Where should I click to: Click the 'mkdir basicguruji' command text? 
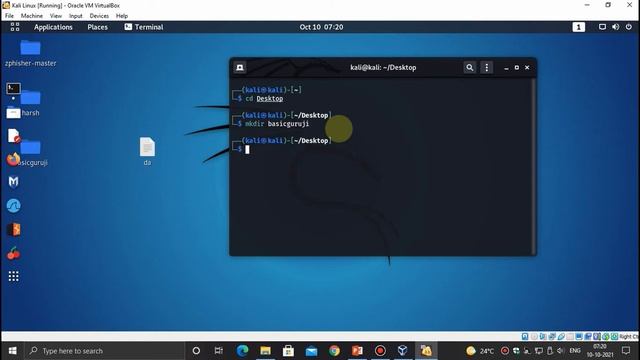pos(277,124)
